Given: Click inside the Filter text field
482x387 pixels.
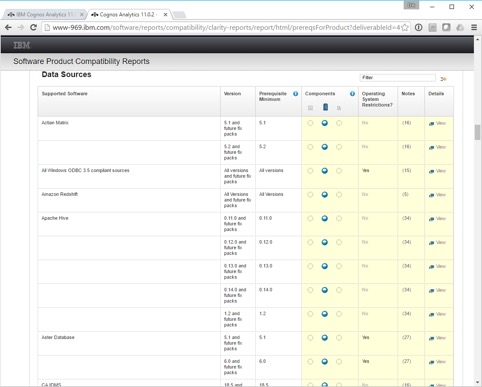Looking at the screenshot, I should click(397, 78).
